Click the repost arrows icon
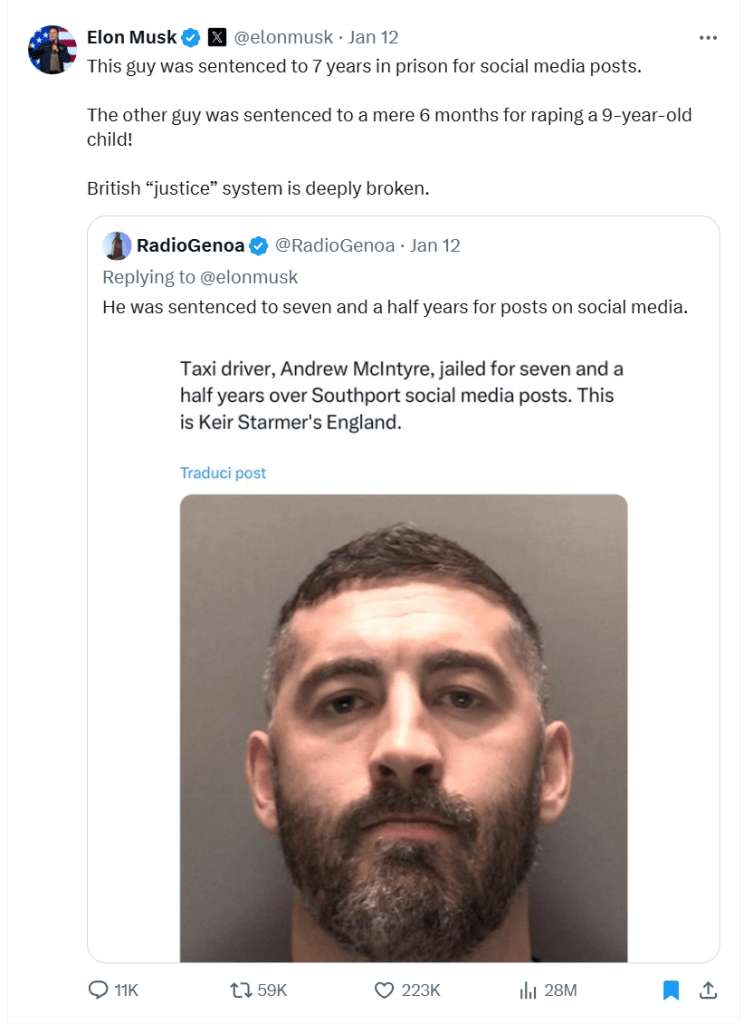The image size is (753, 1024). tap(241, 990)
